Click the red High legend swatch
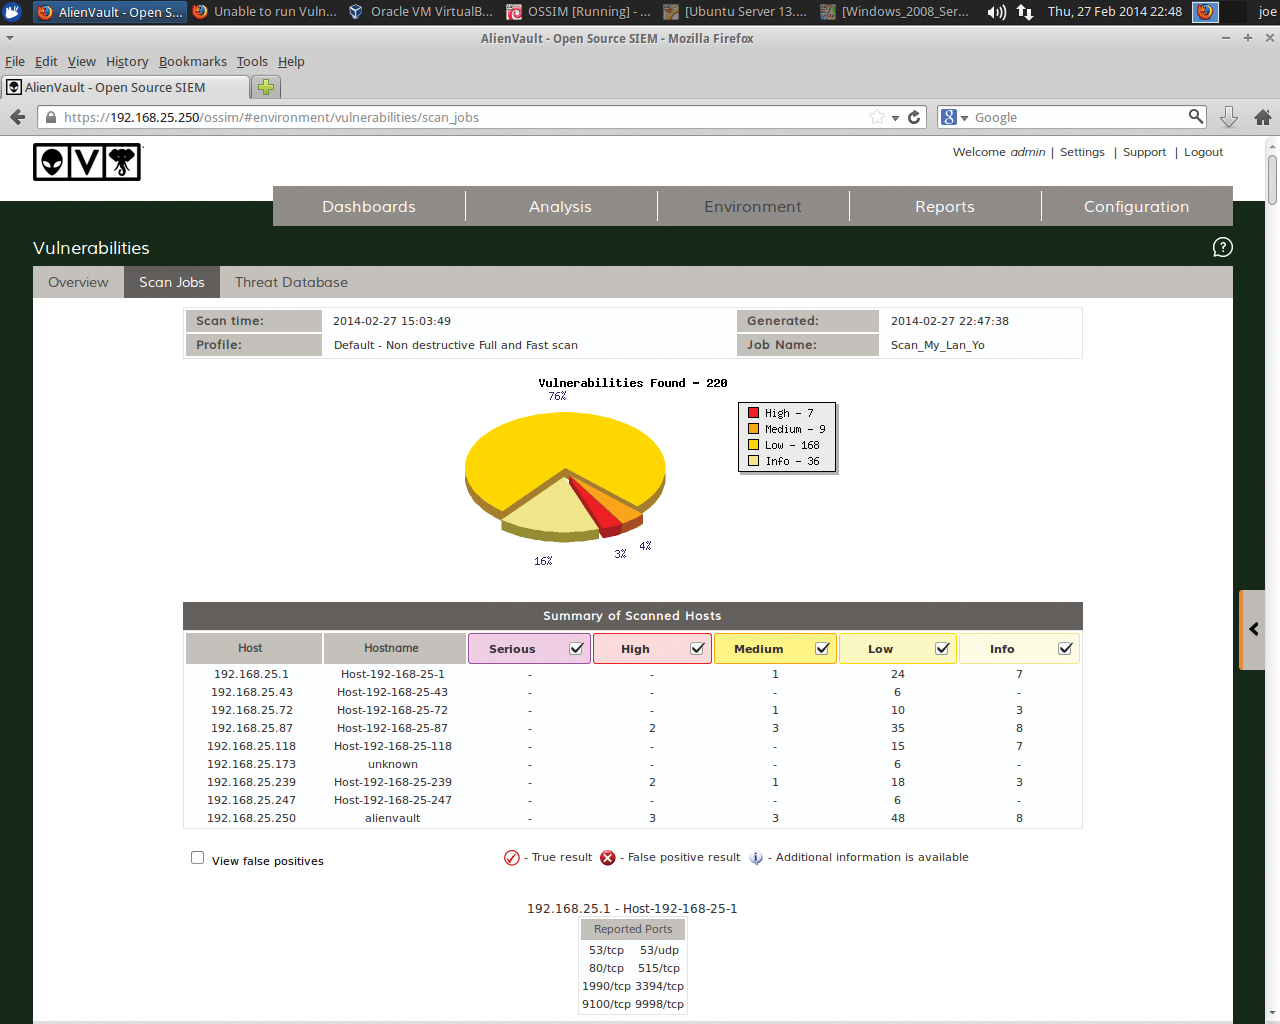Viewport: 1280px width, 1024px height. [x=753, y=412]
